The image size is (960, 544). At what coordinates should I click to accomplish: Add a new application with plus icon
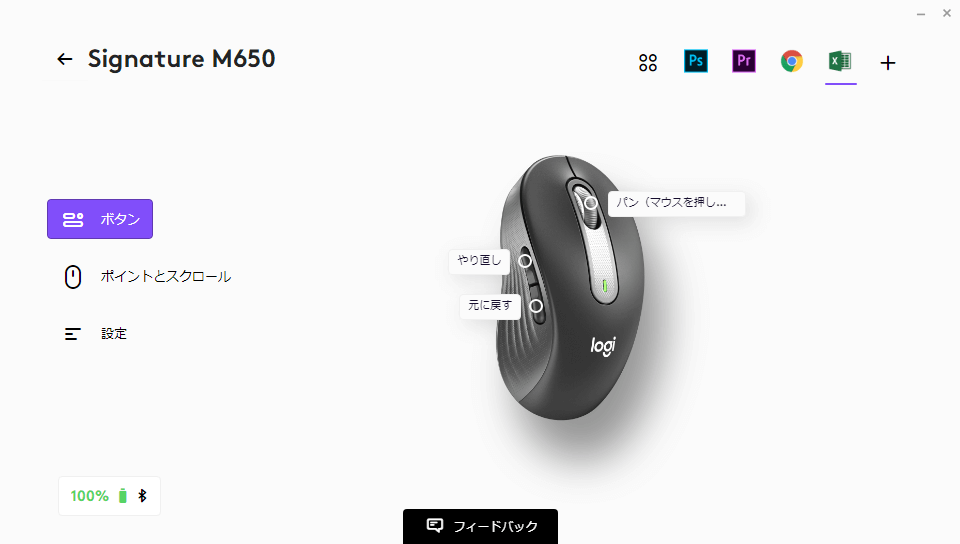(x=888, y=62)
